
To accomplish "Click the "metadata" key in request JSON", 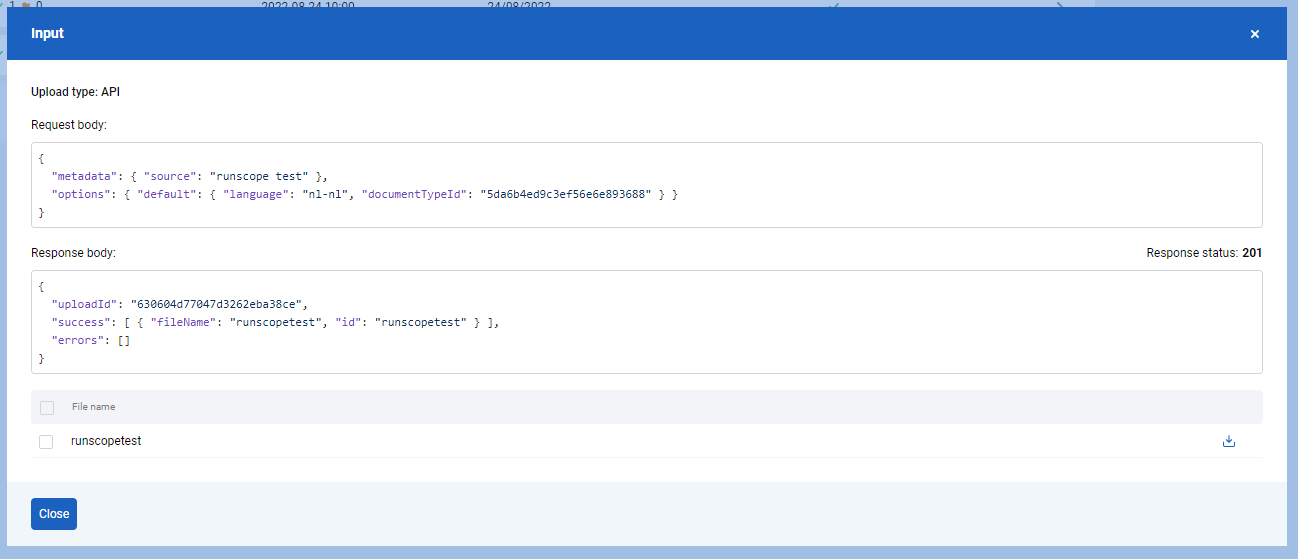I will [x=84, y=176].
